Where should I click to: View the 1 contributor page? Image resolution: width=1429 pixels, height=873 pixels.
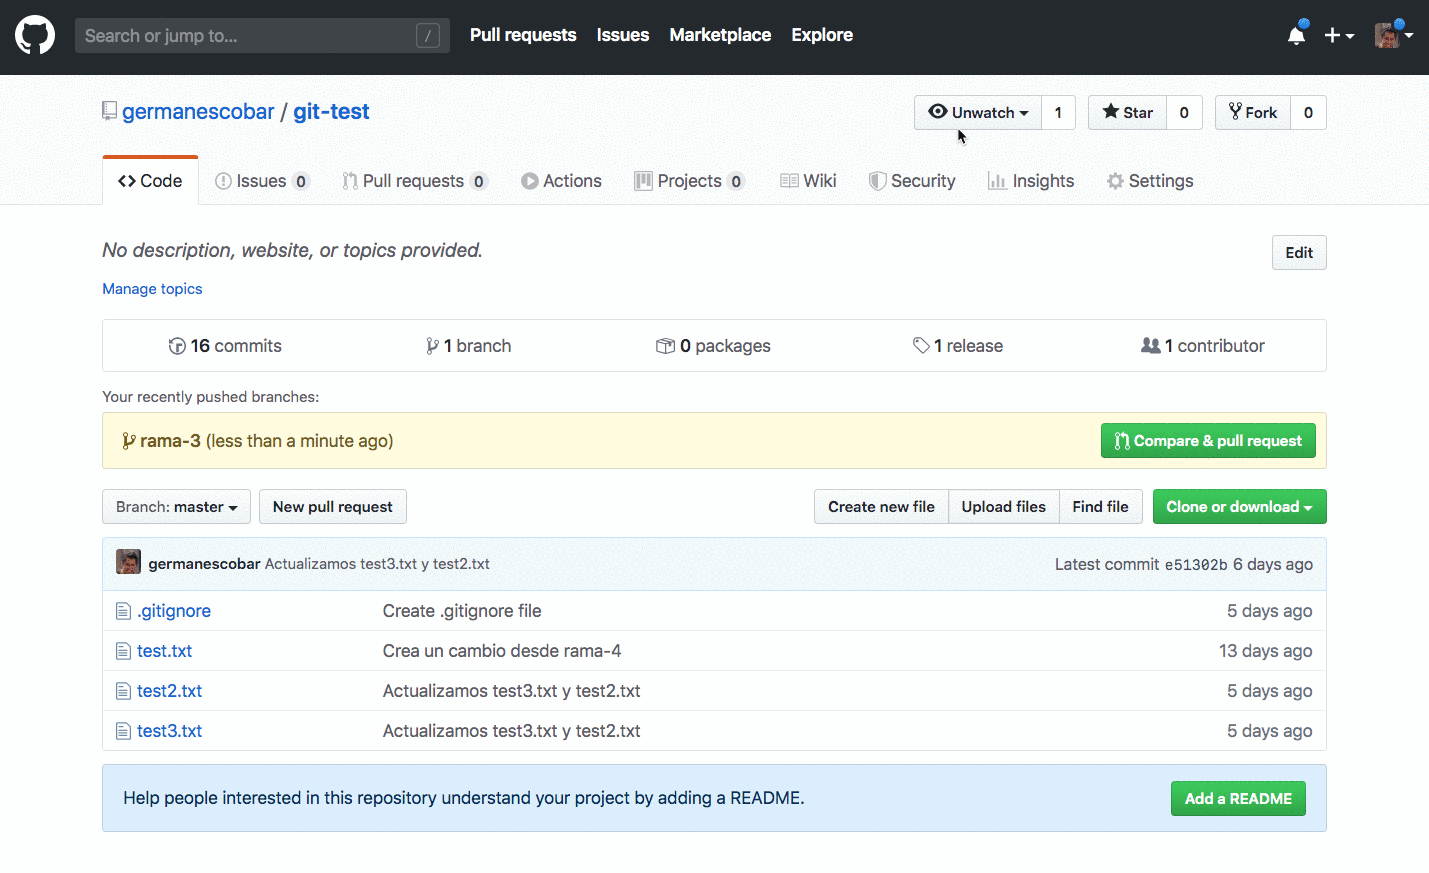pos(1203,346)
